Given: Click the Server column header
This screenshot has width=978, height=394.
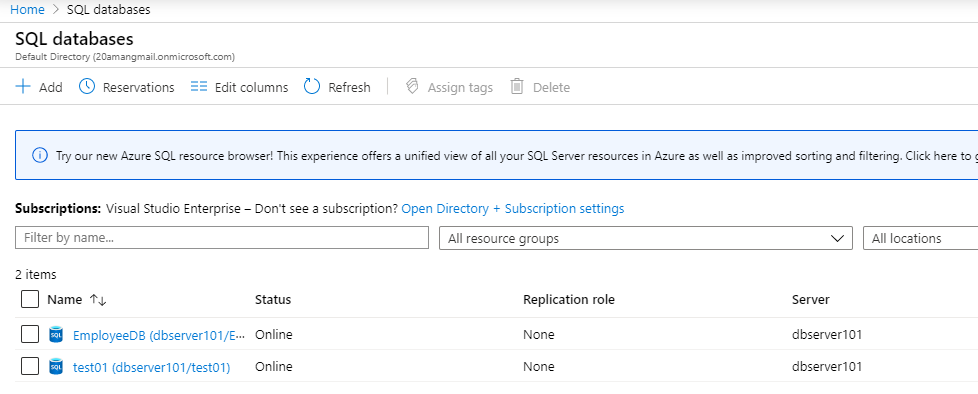Looking at the screenshot, I should tap(811, 300).
